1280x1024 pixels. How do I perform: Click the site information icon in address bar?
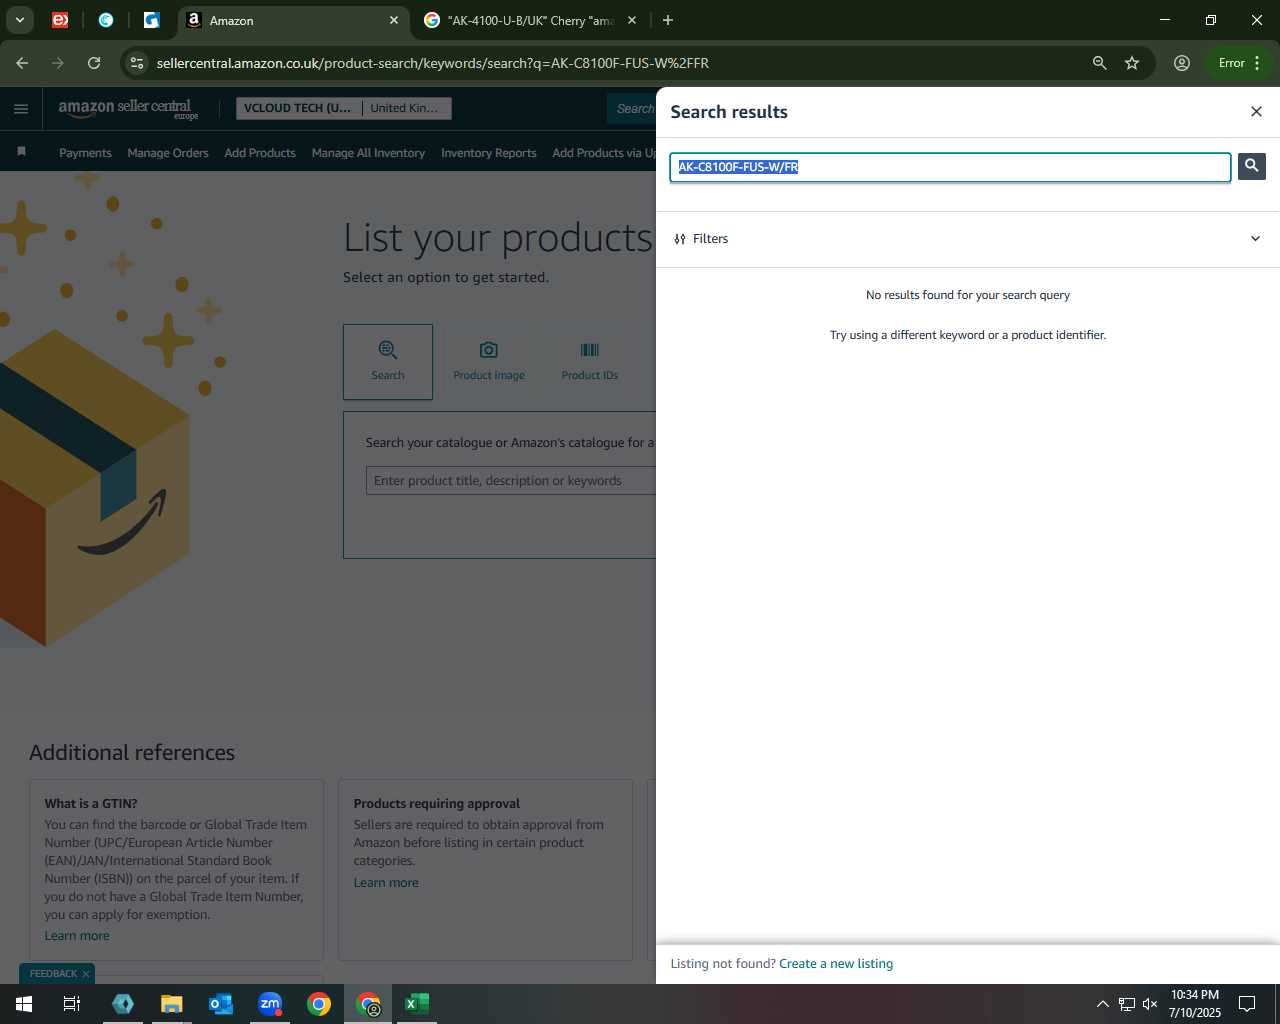tap(137, 63)
